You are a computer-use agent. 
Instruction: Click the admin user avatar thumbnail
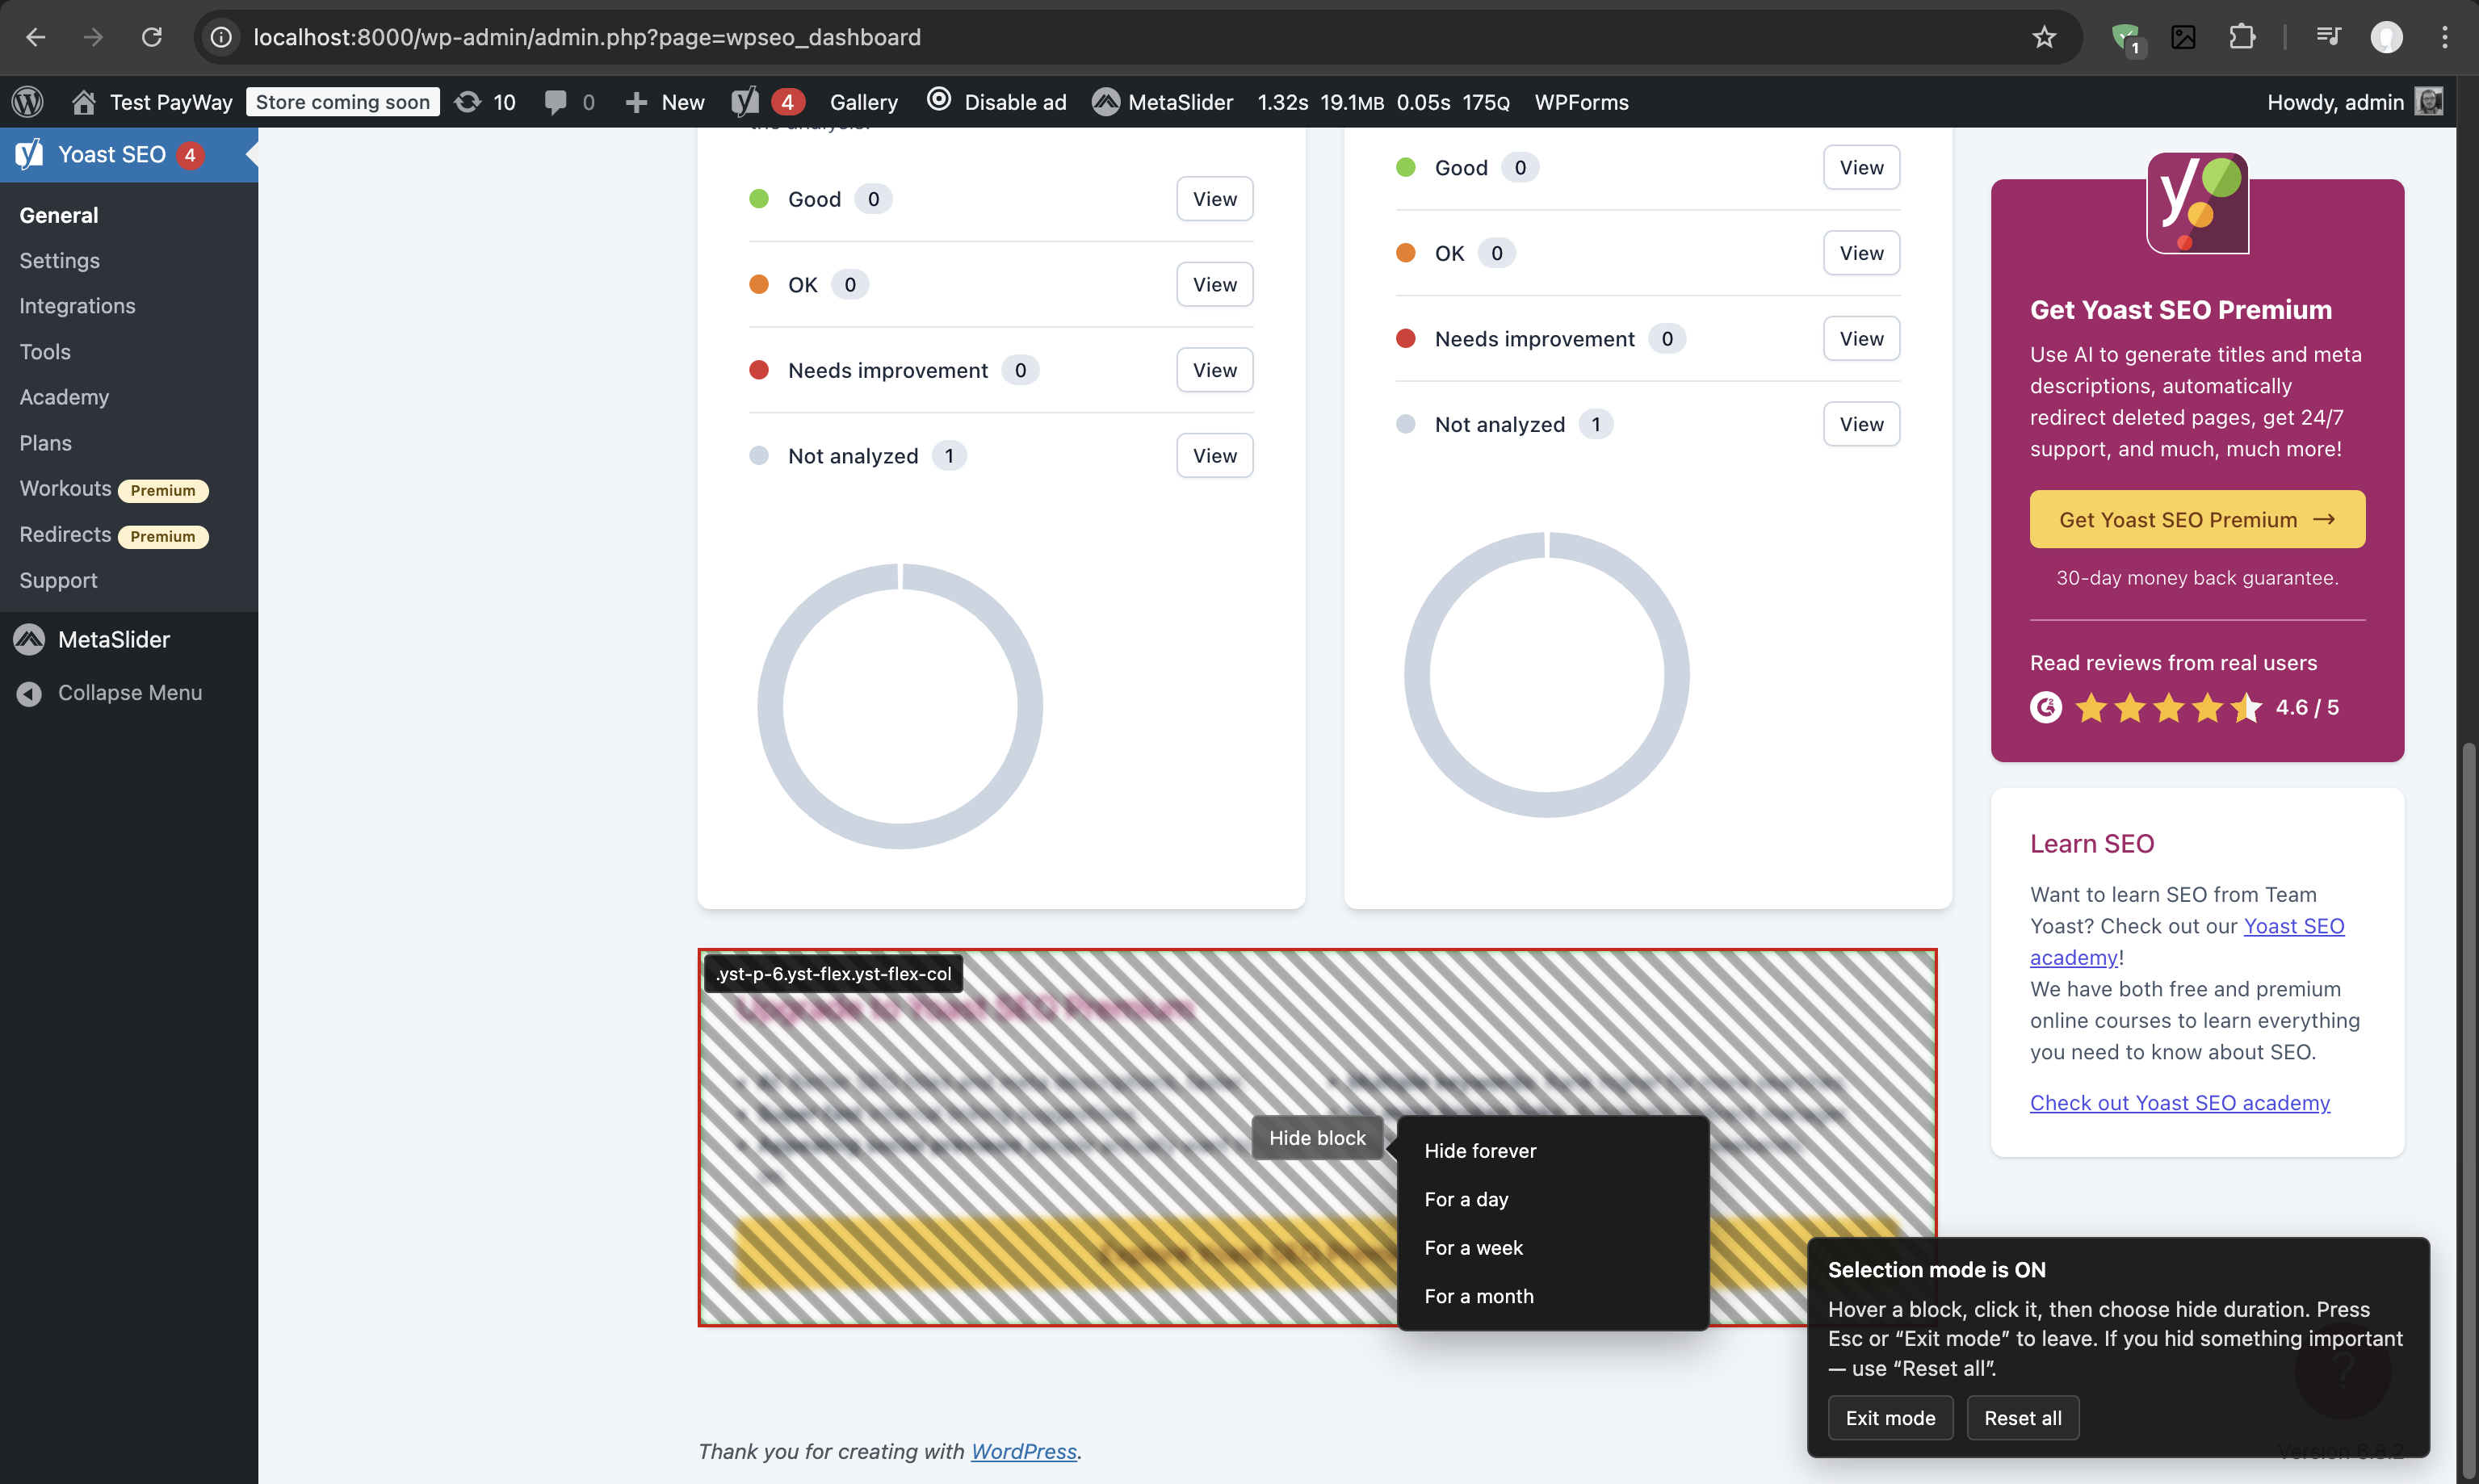[2429, 101]
